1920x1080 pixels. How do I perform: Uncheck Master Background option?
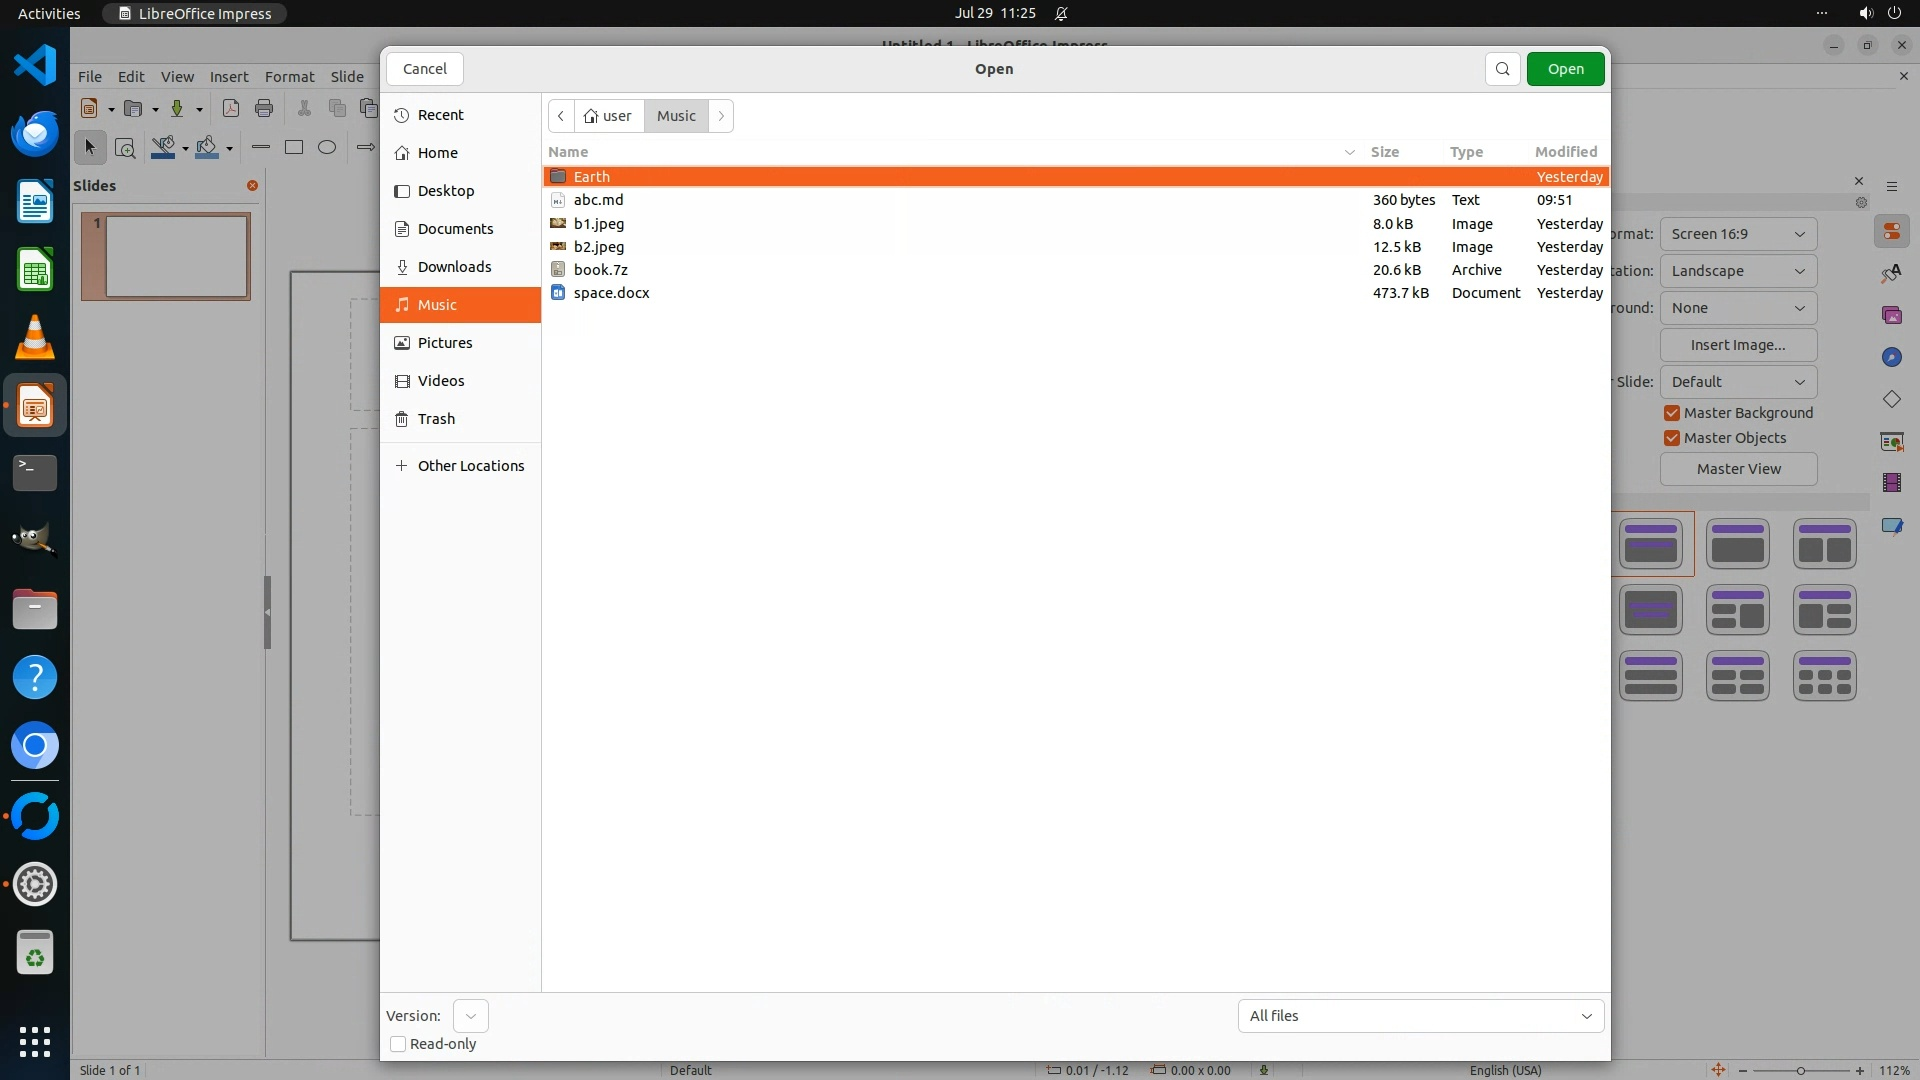pyautogui.click(x=1671, y=413)
